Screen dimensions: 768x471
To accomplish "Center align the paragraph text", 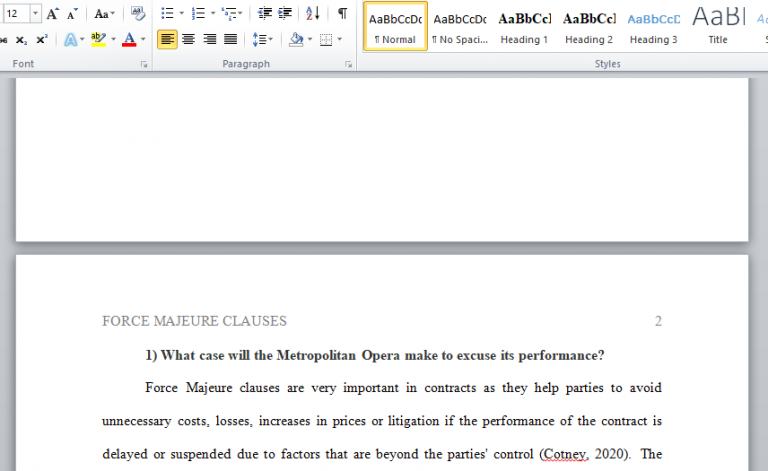I will (x=188, y=39).
